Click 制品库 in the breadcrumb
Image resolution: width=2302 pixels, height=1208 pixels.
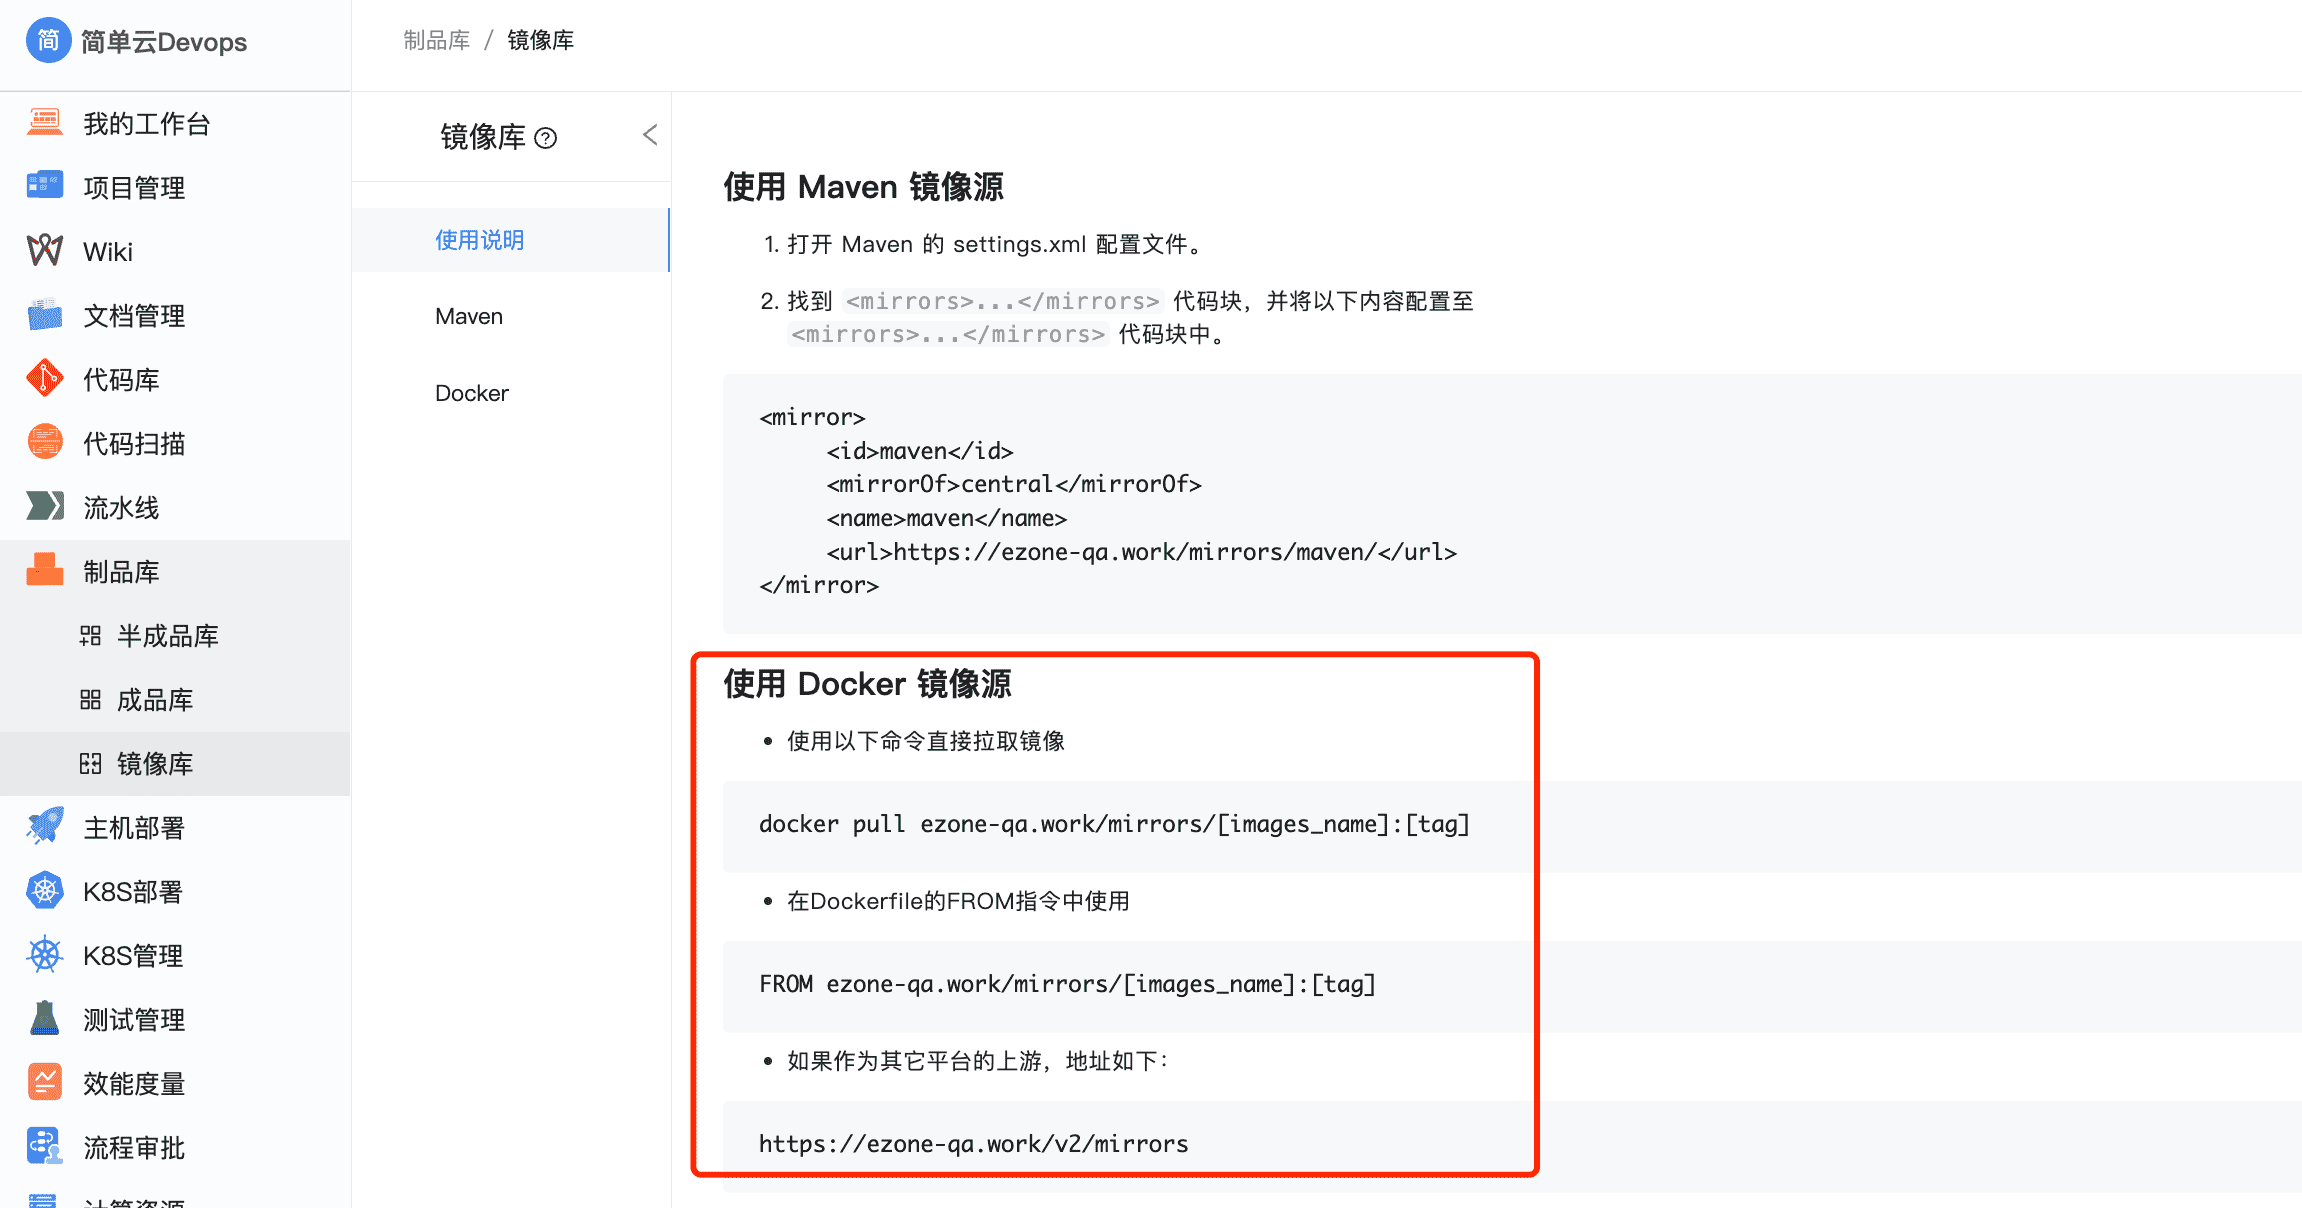[435, 40]
